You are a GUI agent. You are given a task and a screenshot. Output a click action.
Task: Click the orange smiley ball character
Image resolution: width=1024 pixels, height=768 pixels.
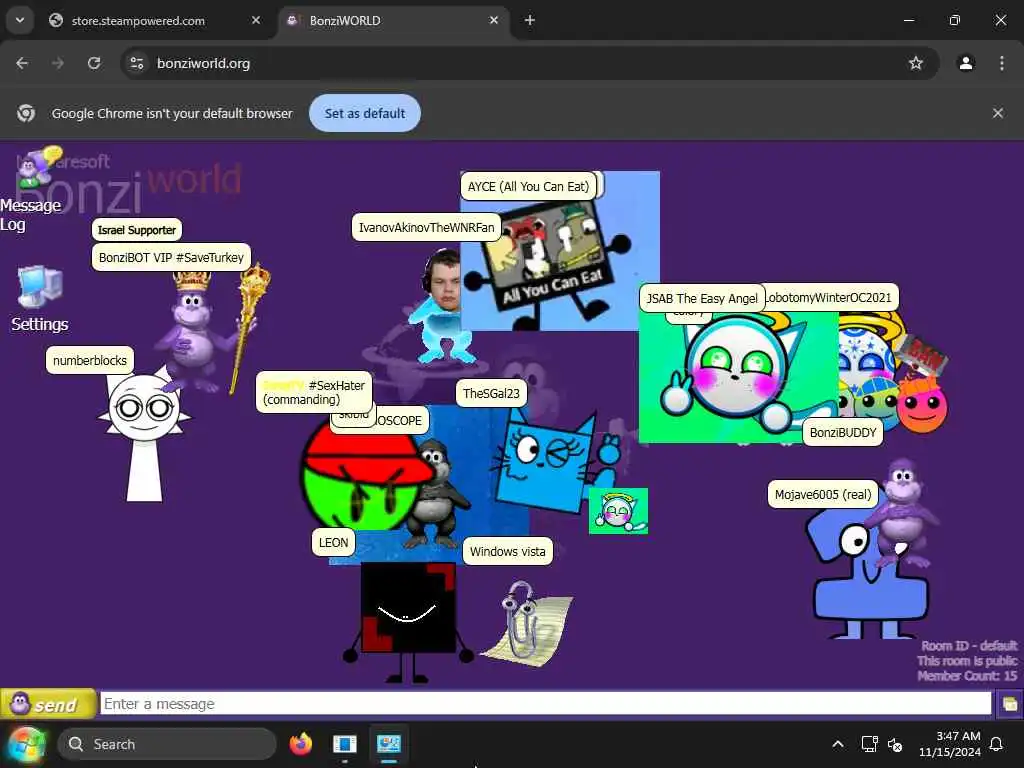coord(921,405)
